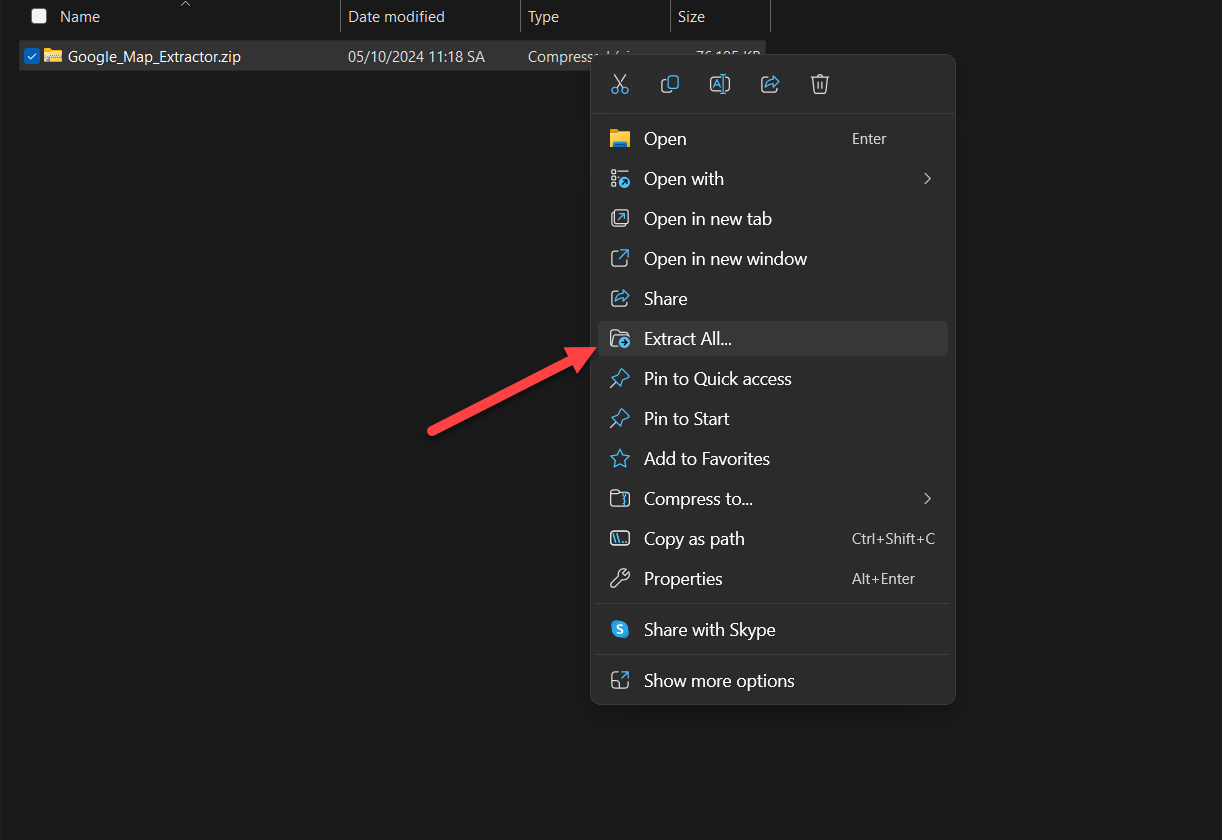The width and height of the screenshot is (1222, 840).
Task: Click the Cut icon in the actions row
Action: pos(620,84)
